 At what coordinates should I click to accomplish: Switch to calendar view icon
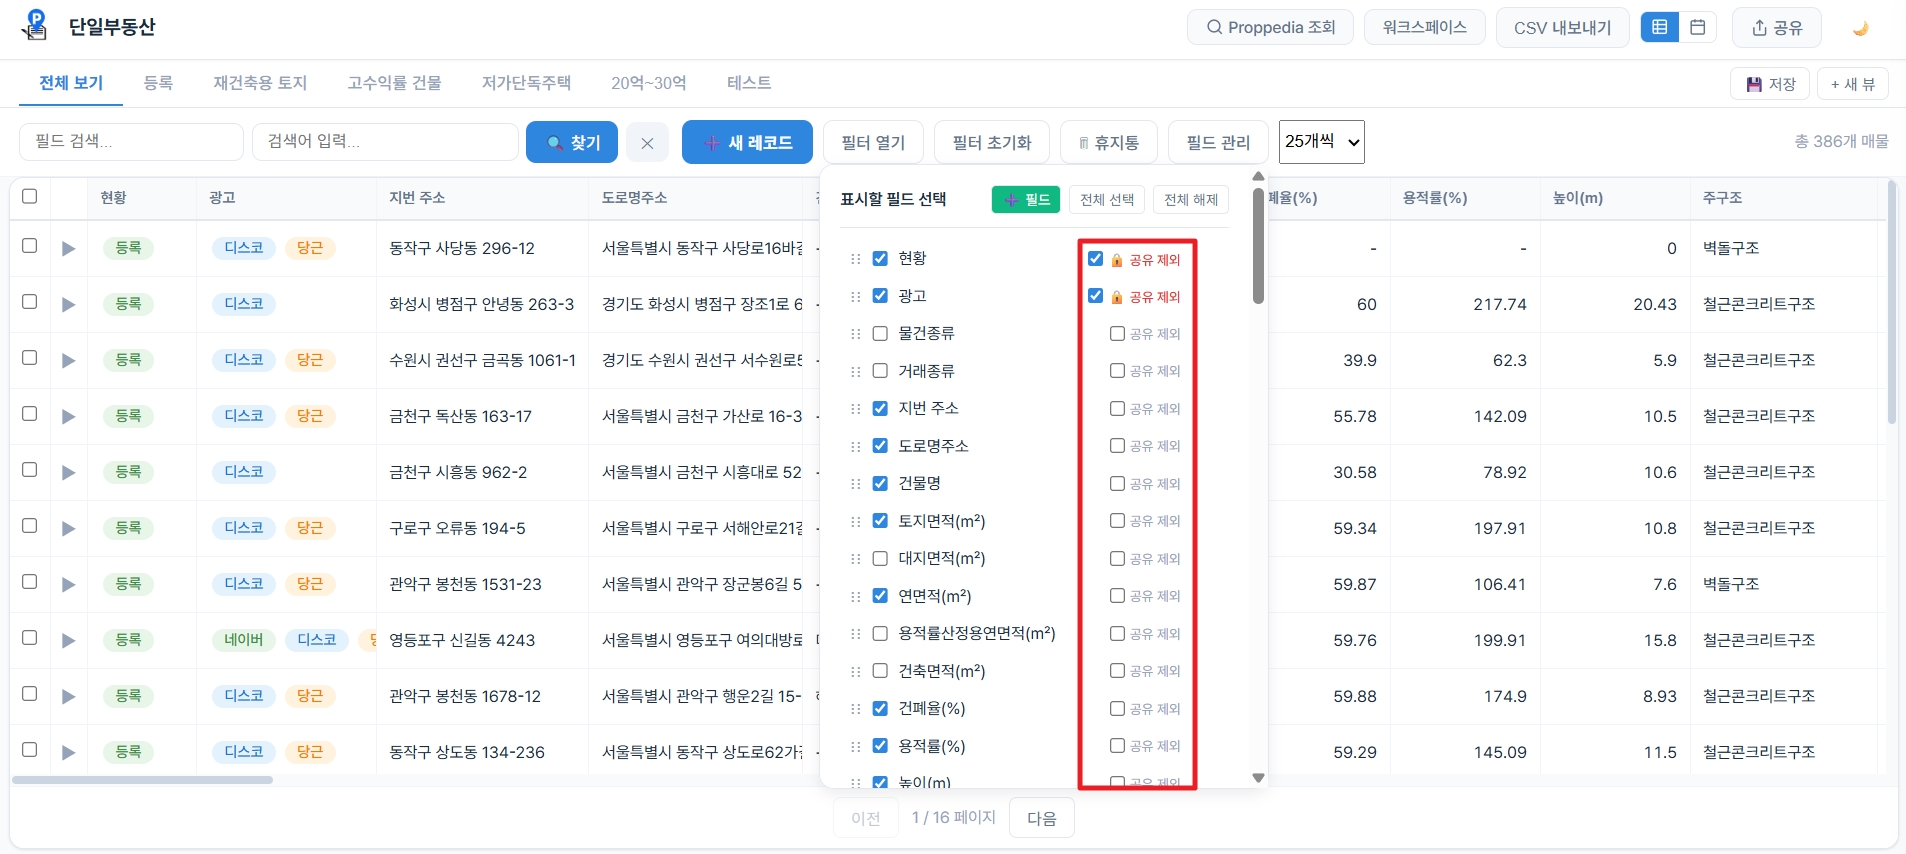[1698, 27]
